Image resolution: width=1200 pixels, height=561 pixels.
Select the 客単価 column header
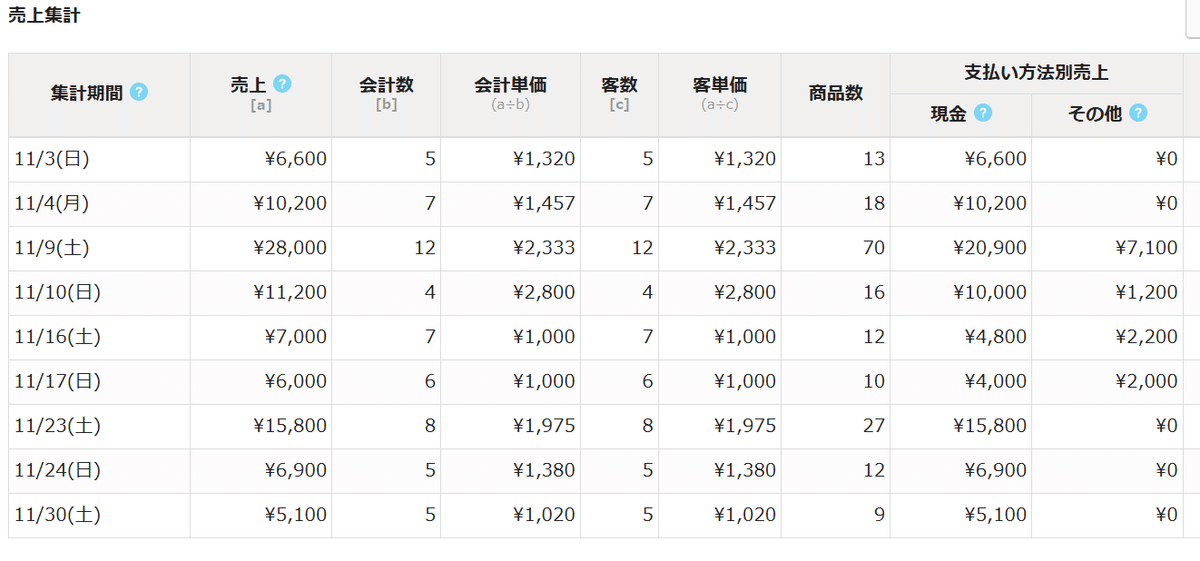[x=720, y=86]
